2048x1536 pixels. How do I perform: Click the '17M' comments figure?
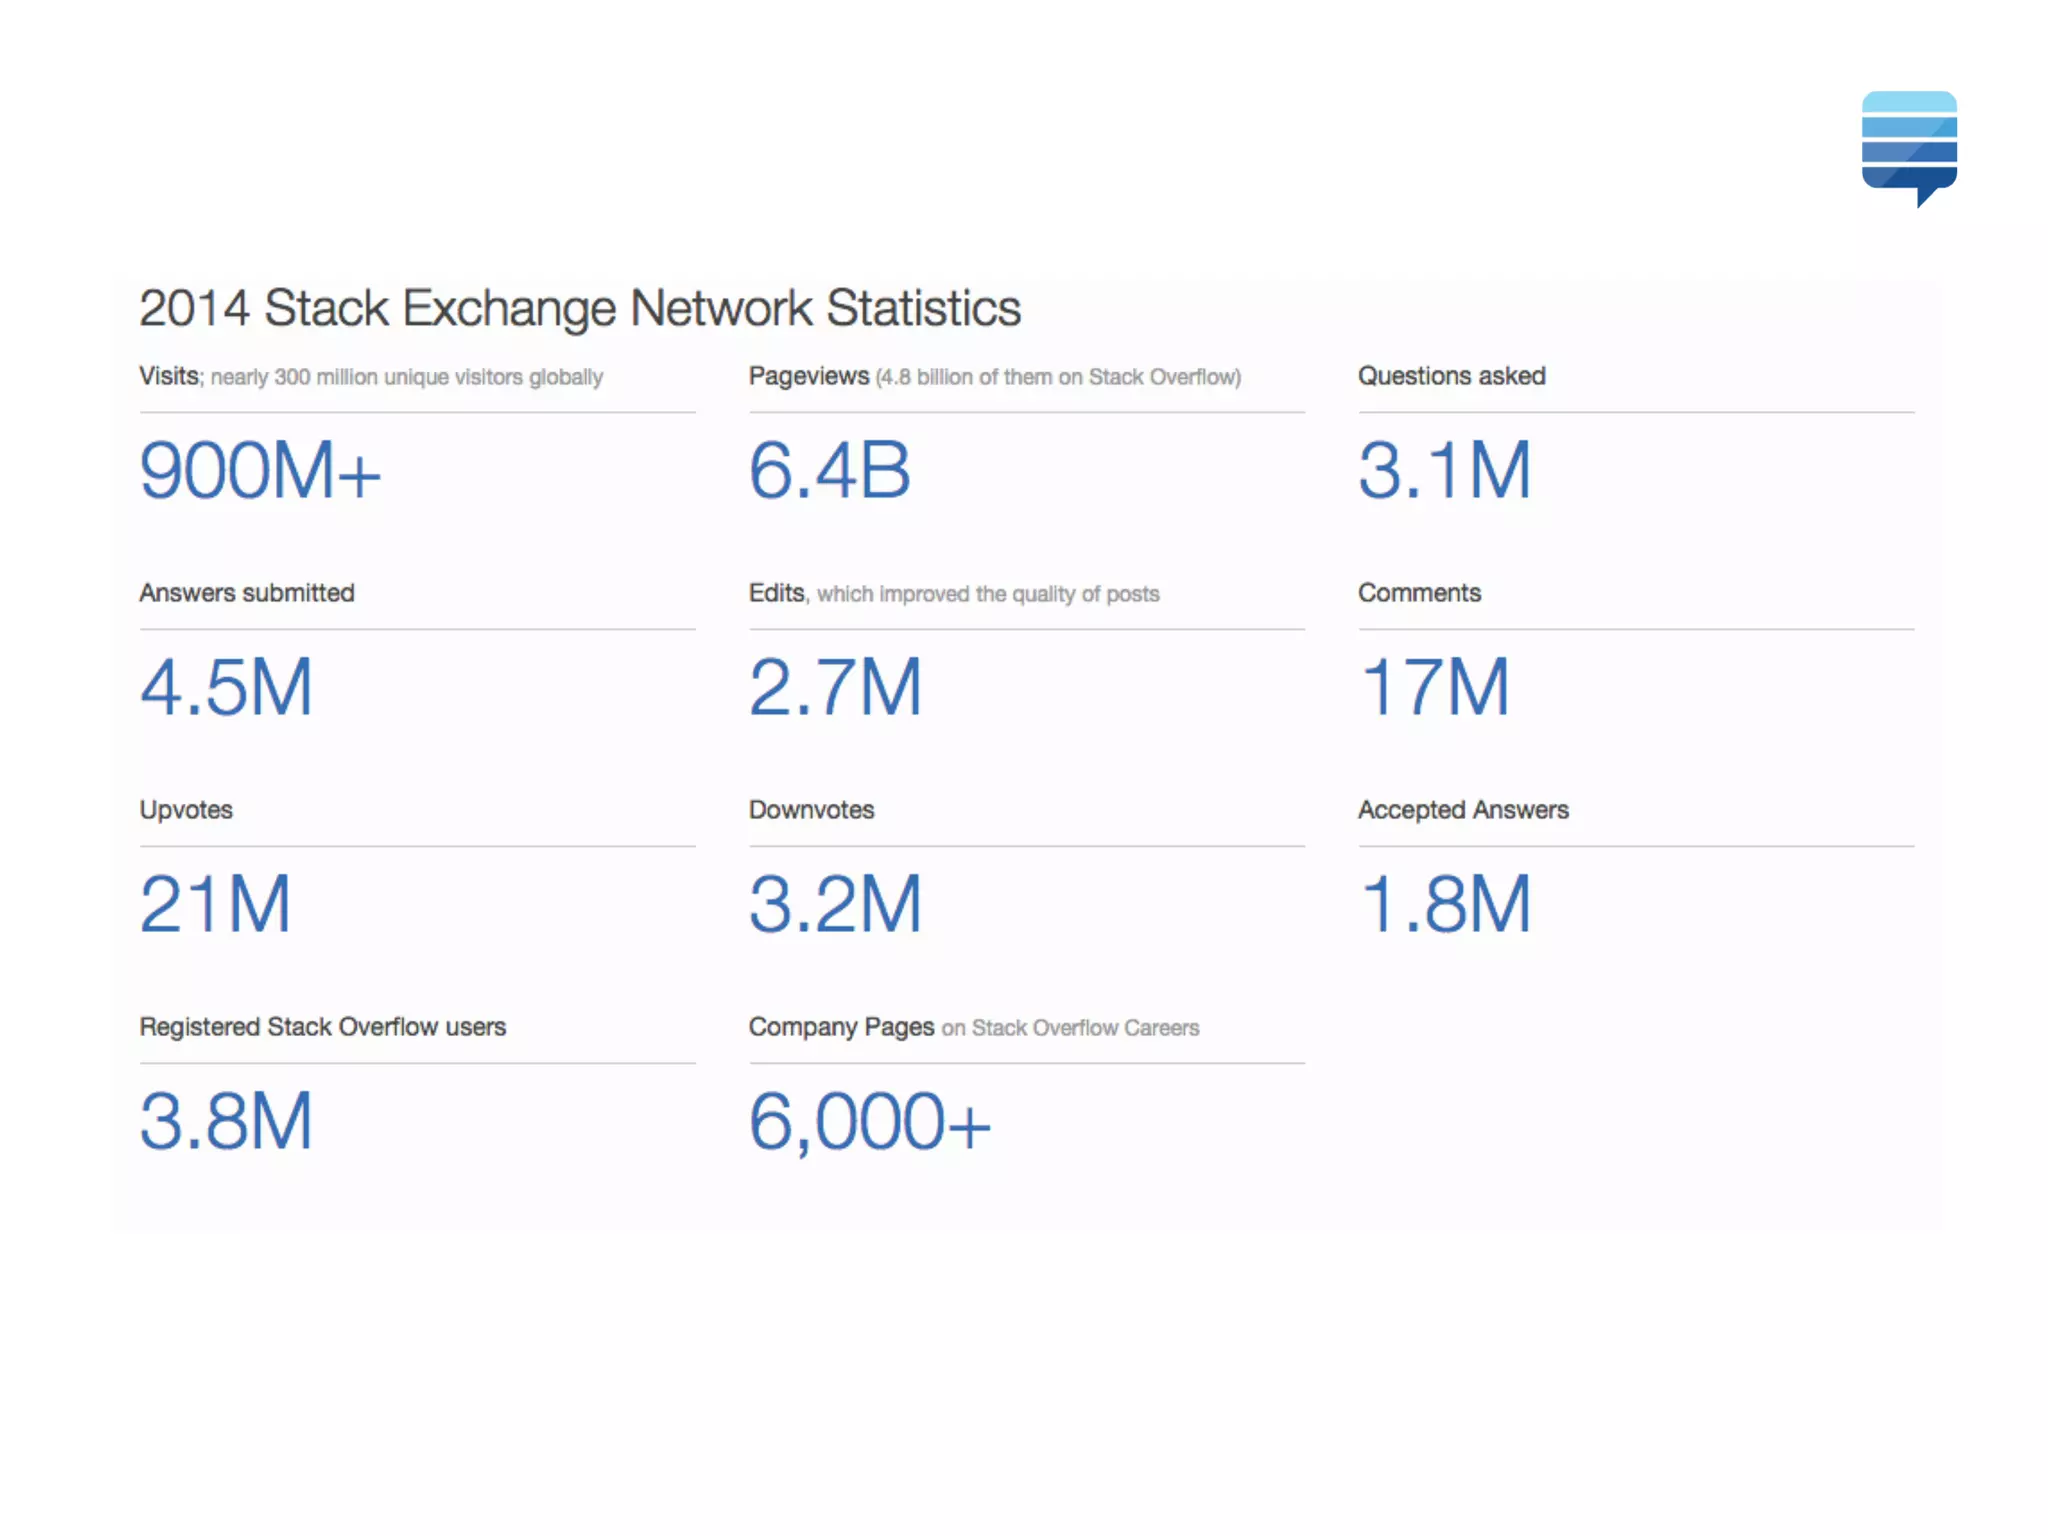1435,687
